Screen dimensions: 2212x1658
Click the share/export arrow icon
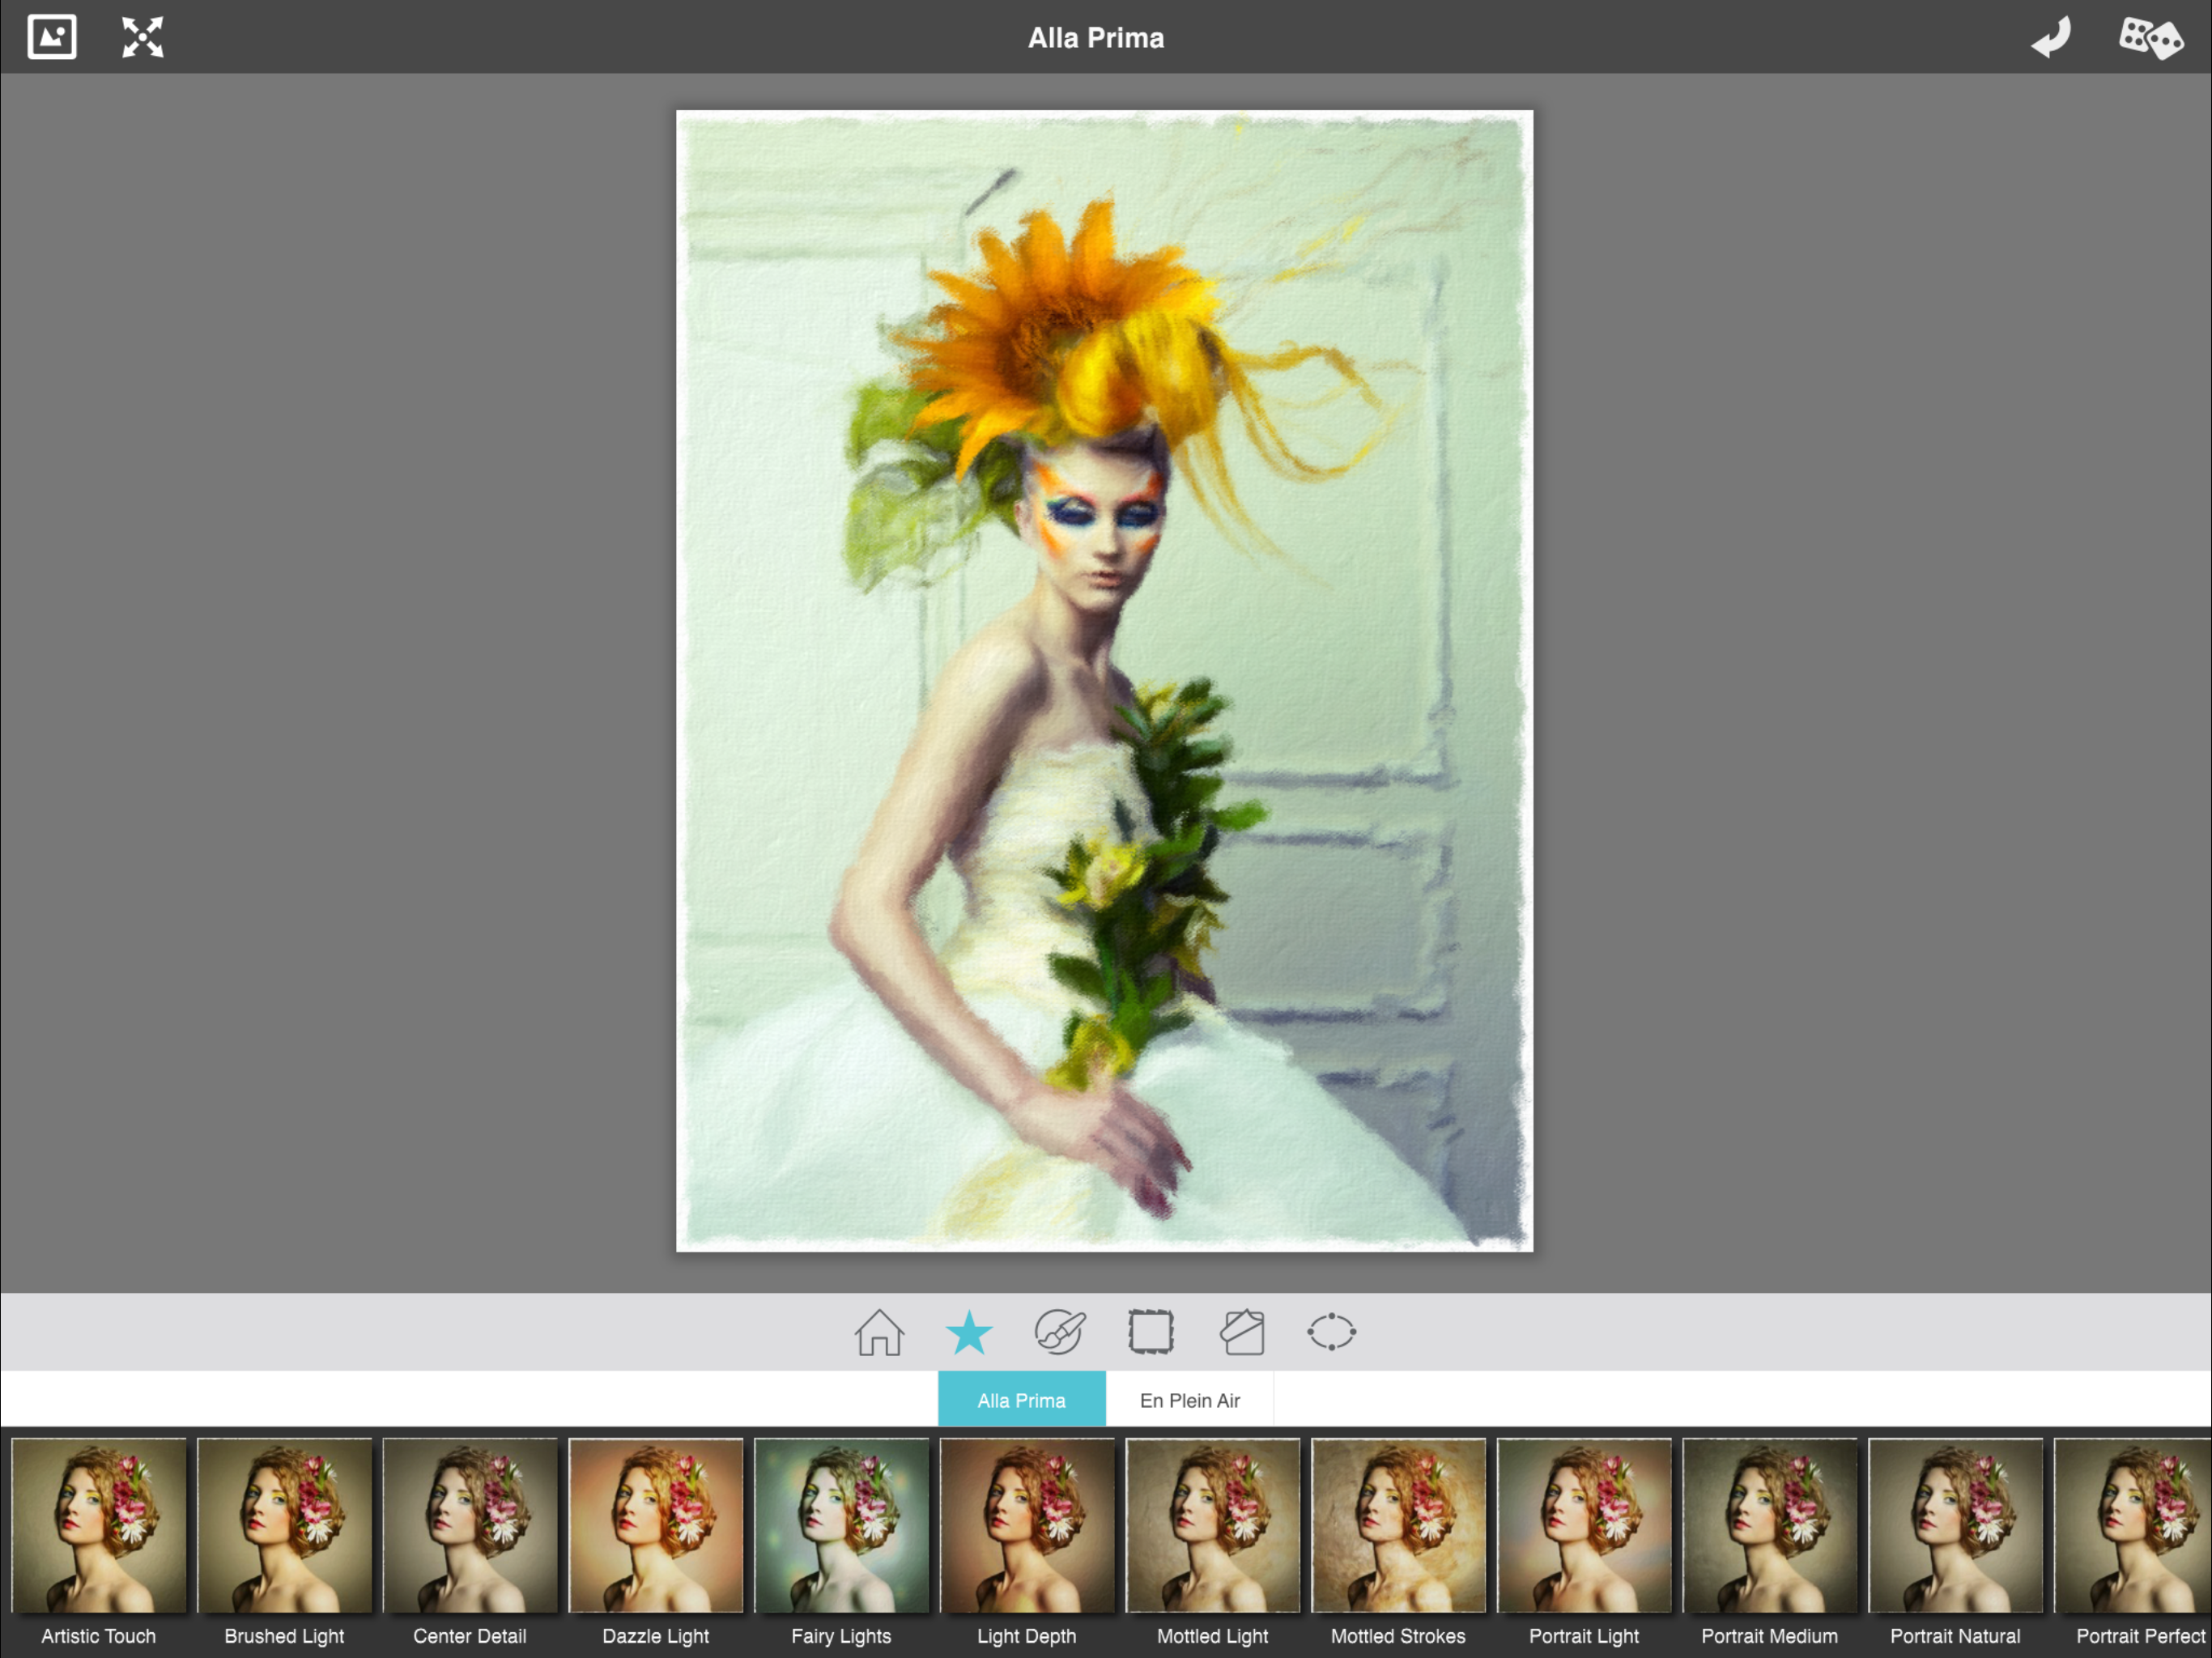click(2051, 38)
